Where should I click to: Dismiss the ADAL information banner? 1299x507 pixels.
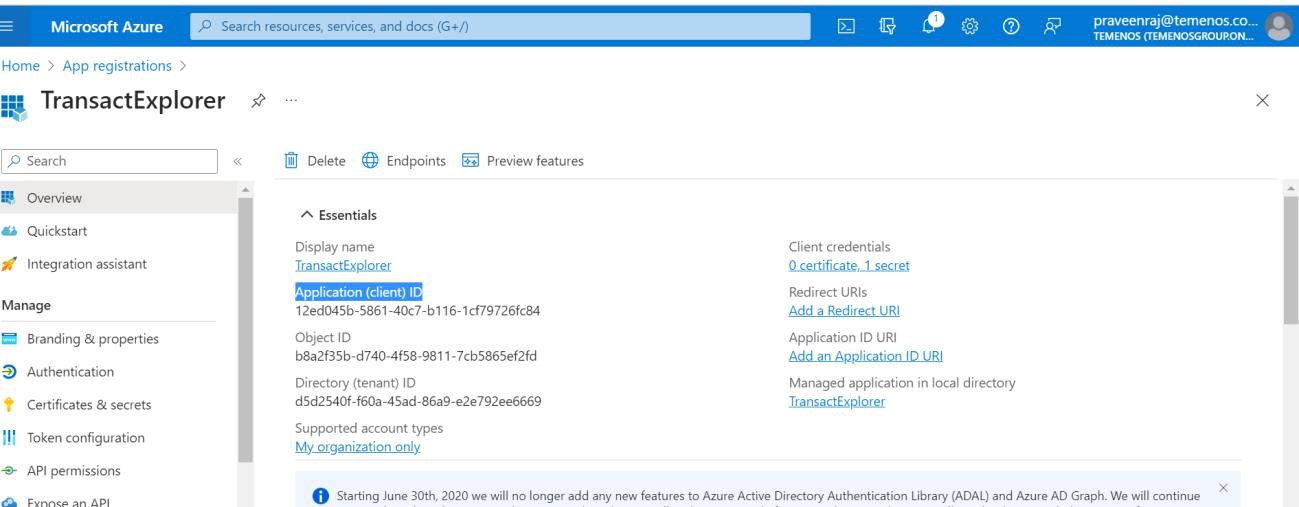[1222, 487]
